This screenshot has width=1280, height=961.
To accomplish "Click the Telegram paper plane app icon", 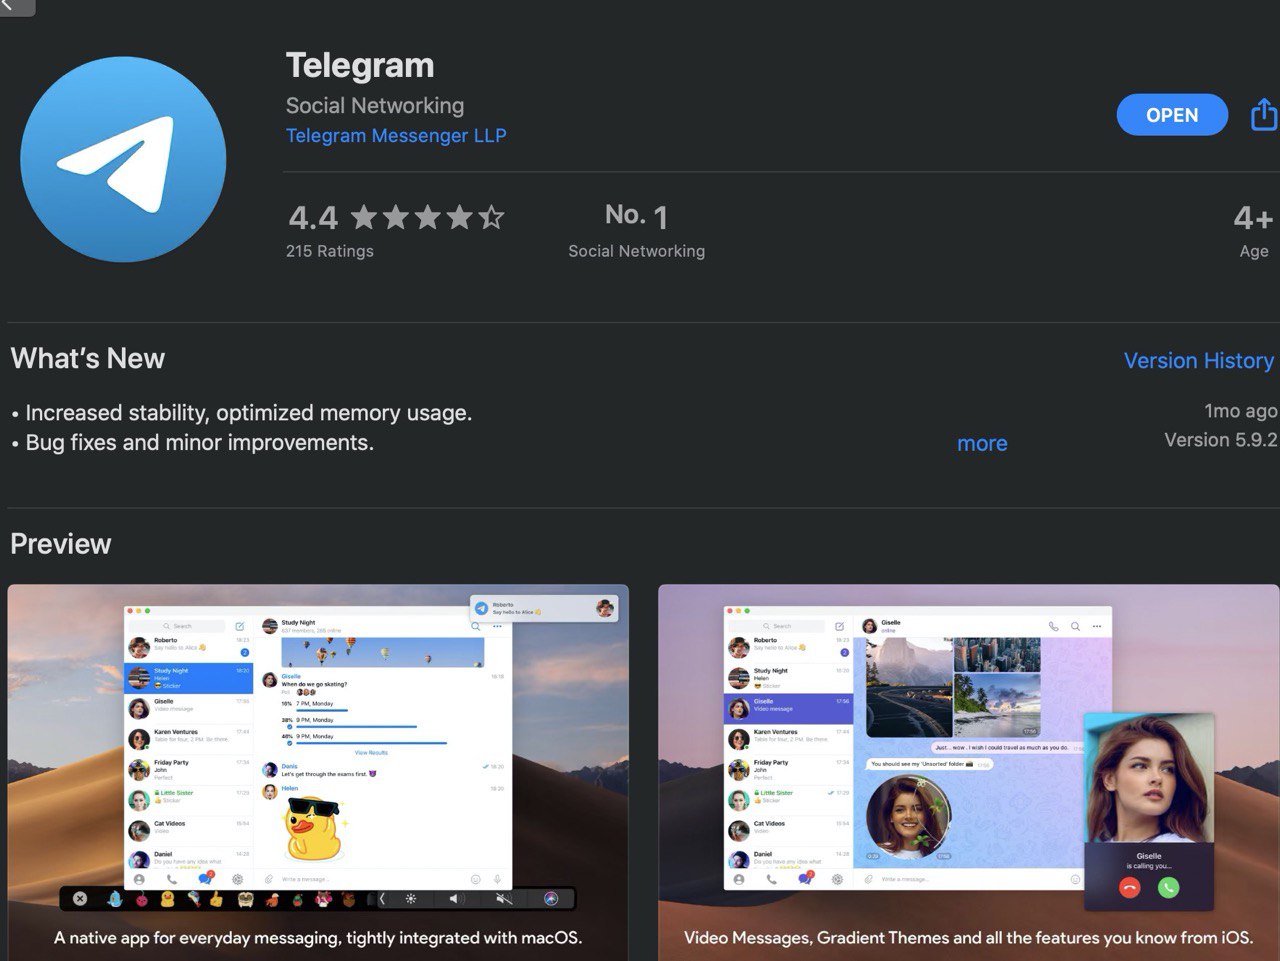I will 124,160.
